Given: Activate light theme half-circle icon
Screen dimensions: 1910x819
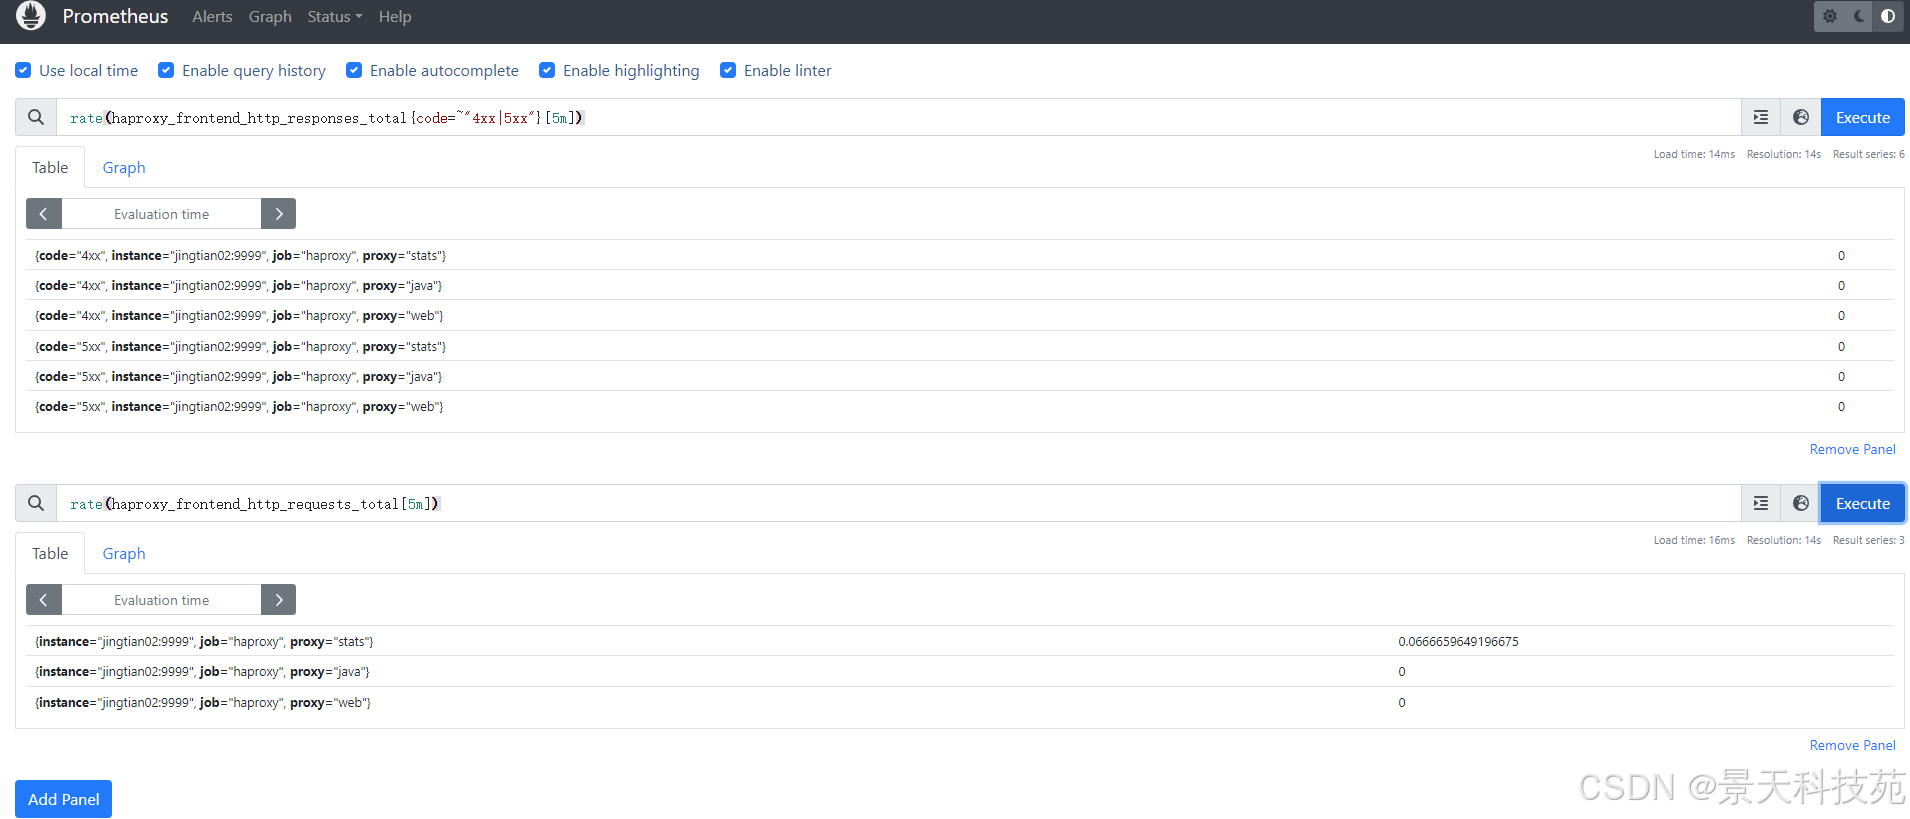Looking at the screenshot, I should [x=1888, y=16].
